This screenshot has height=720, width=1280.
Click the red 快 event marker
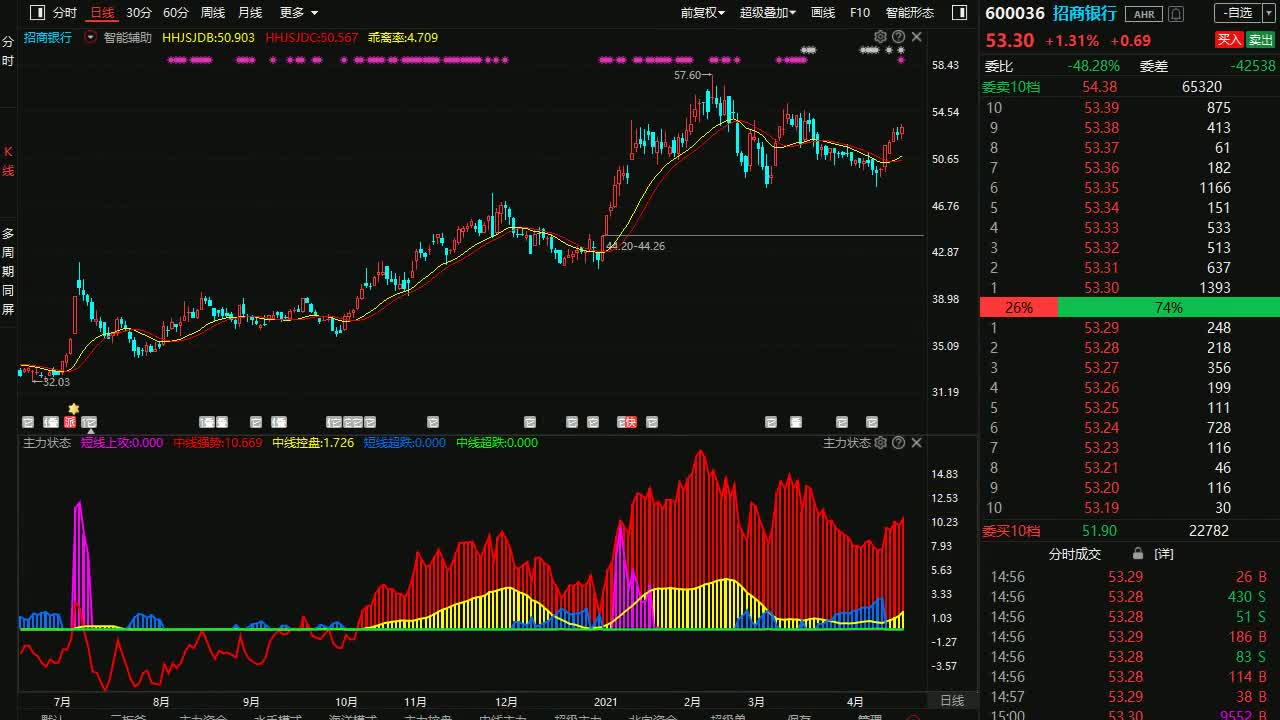pos(631,422)
